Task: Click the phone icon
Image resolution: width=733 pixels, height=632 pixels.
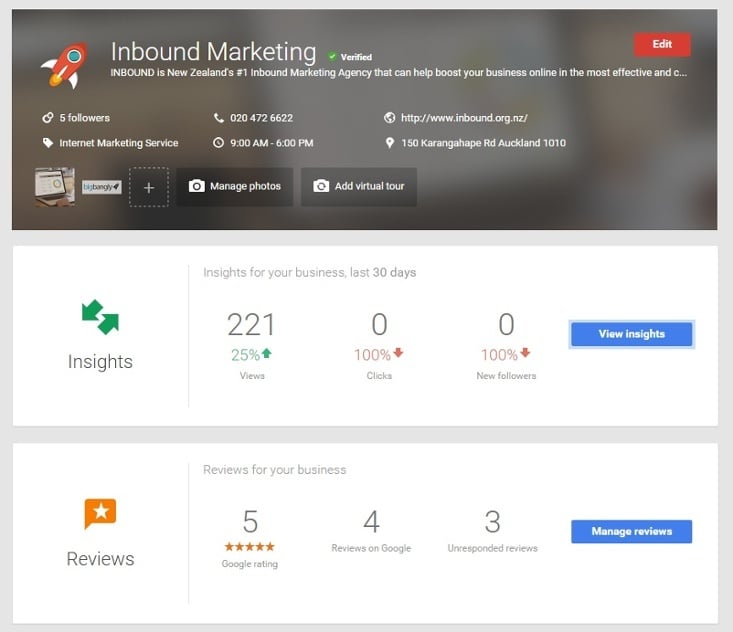Action: [x=218, y=118]
